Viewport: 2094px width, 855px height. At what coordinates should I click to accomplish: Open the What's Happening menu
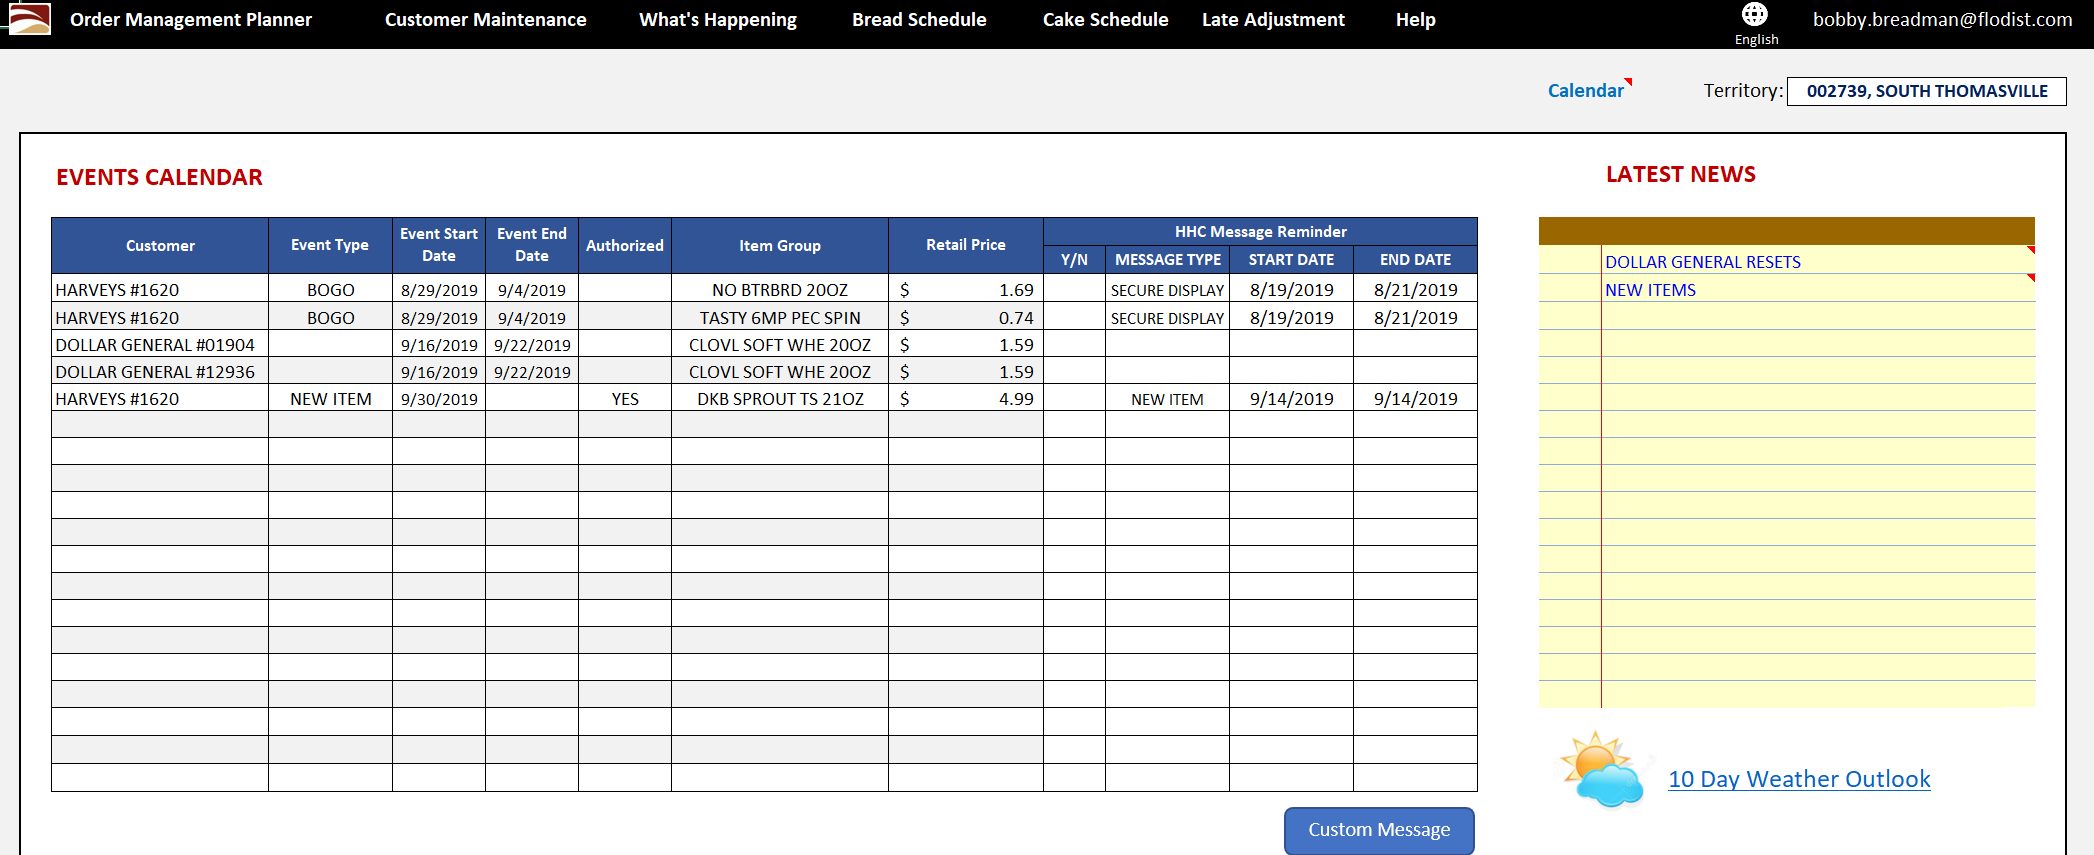click(718, 20)
